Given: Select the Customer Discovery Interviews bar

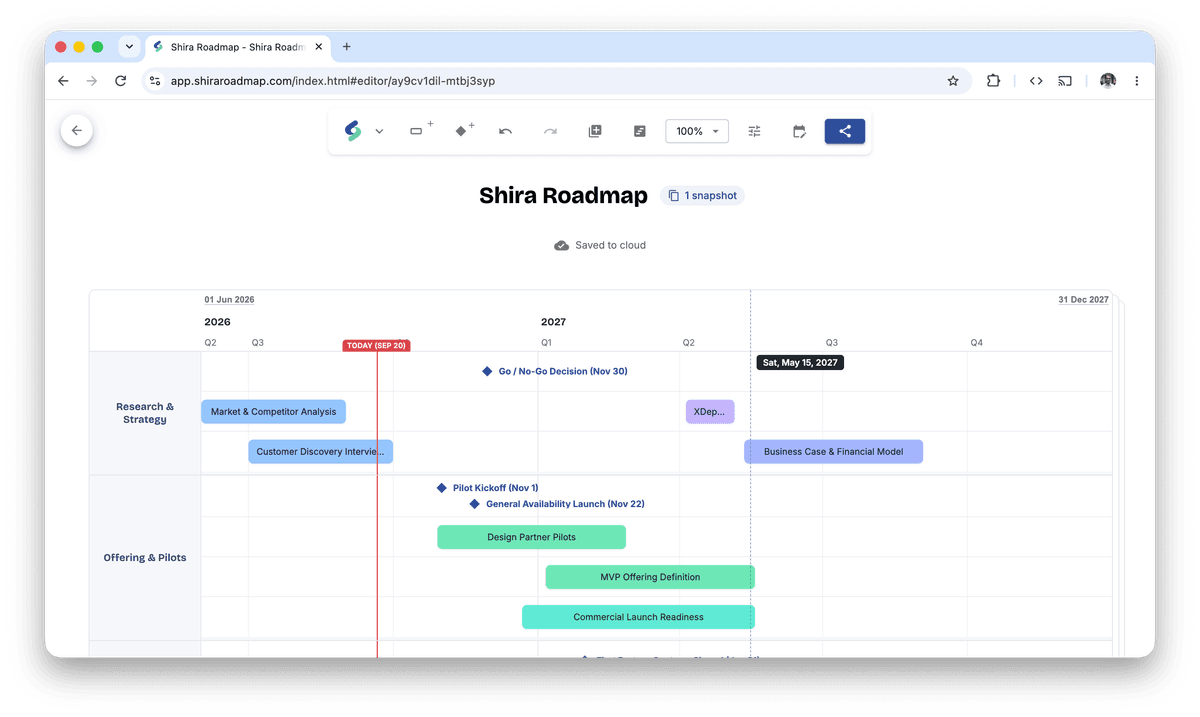Looking at the screenshot, I should point(320,452).
